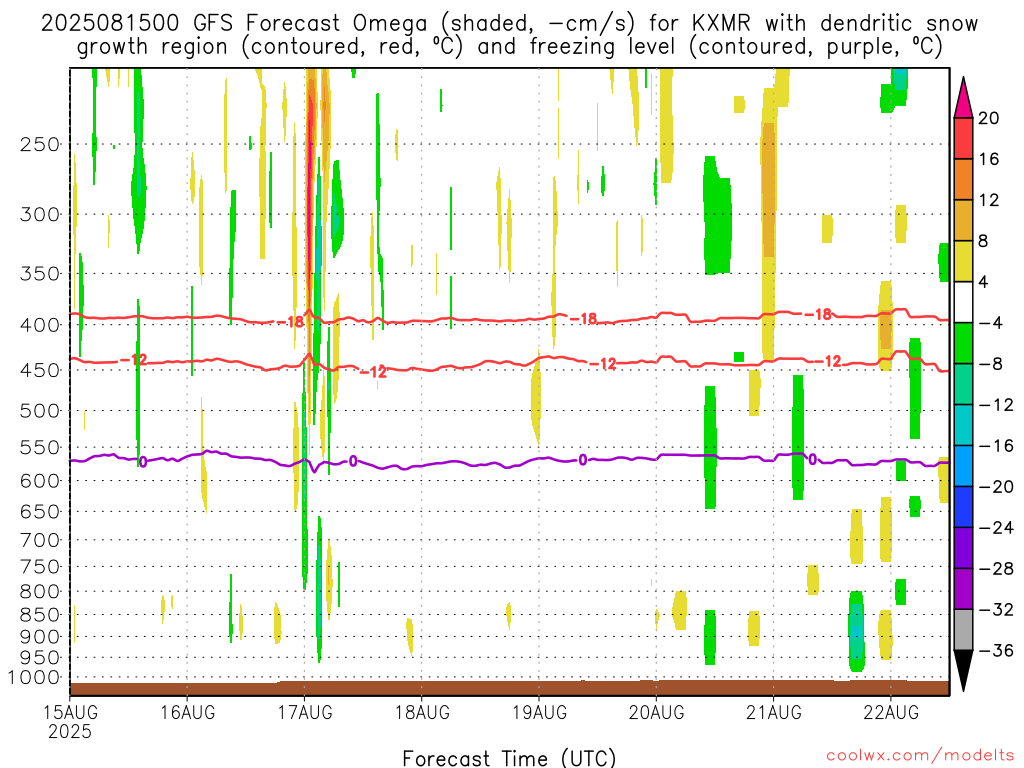Click the 900 pressure level label
1024x768 pixels.
(40, 637)
